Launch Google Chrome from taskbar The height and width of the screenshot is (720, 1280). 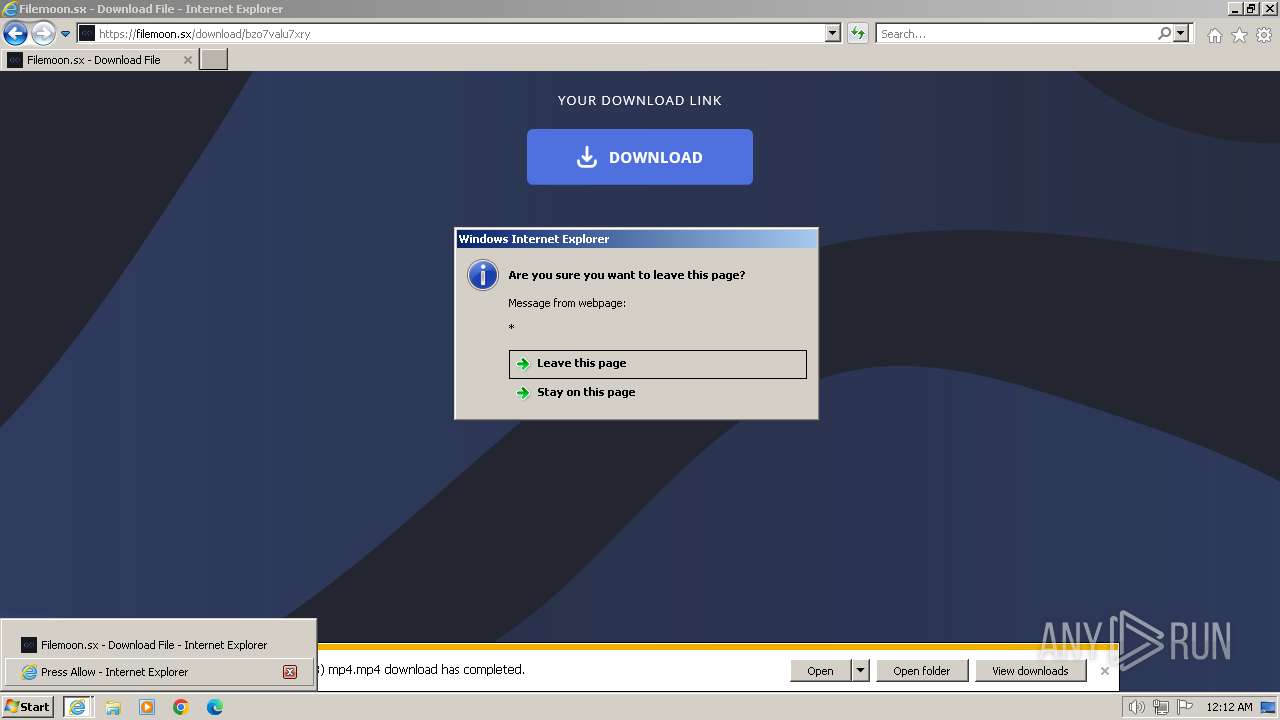click(x=181, y=707)
